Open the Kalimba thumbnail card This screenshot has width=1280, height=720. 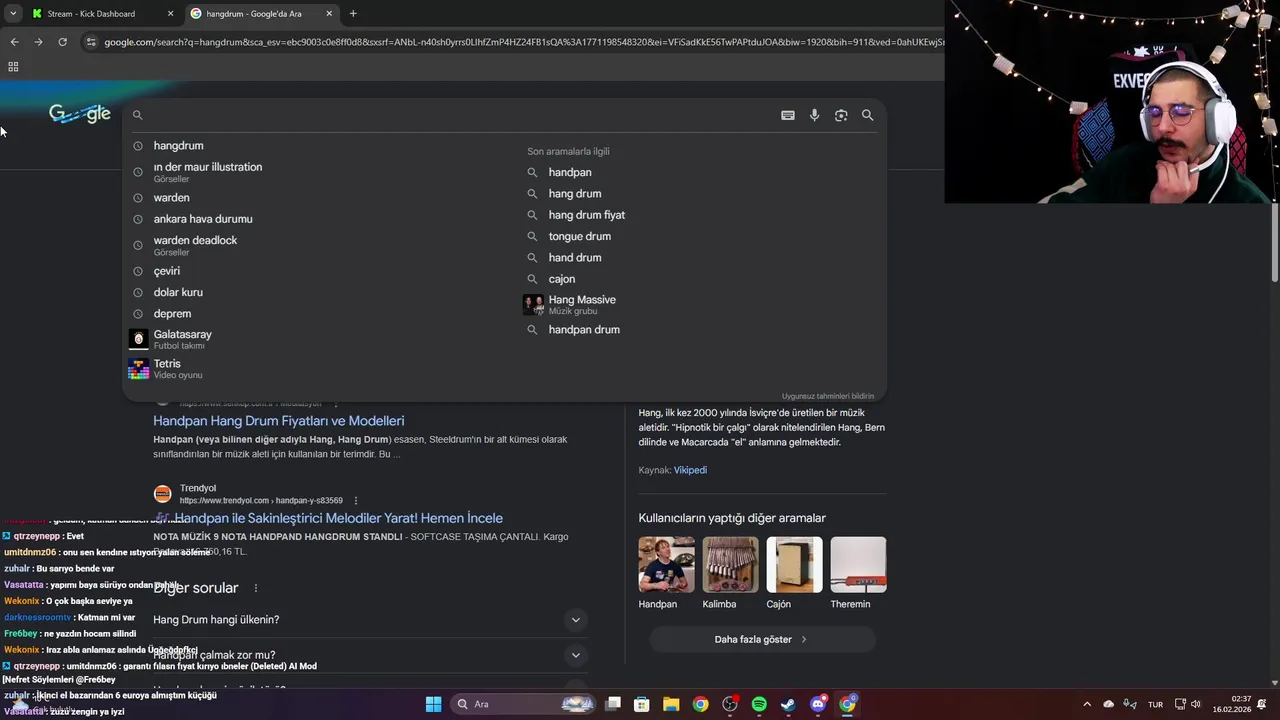pos(730,573)
